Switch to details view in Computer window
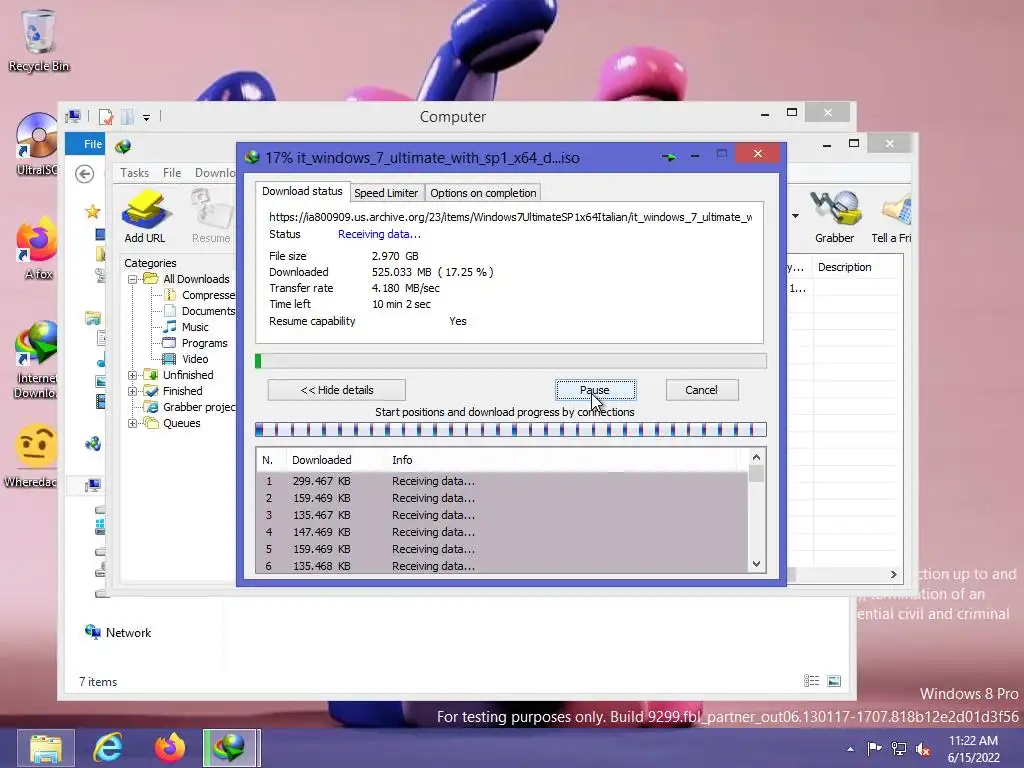This screenshot has height=768, width=1024. [811, 681]
